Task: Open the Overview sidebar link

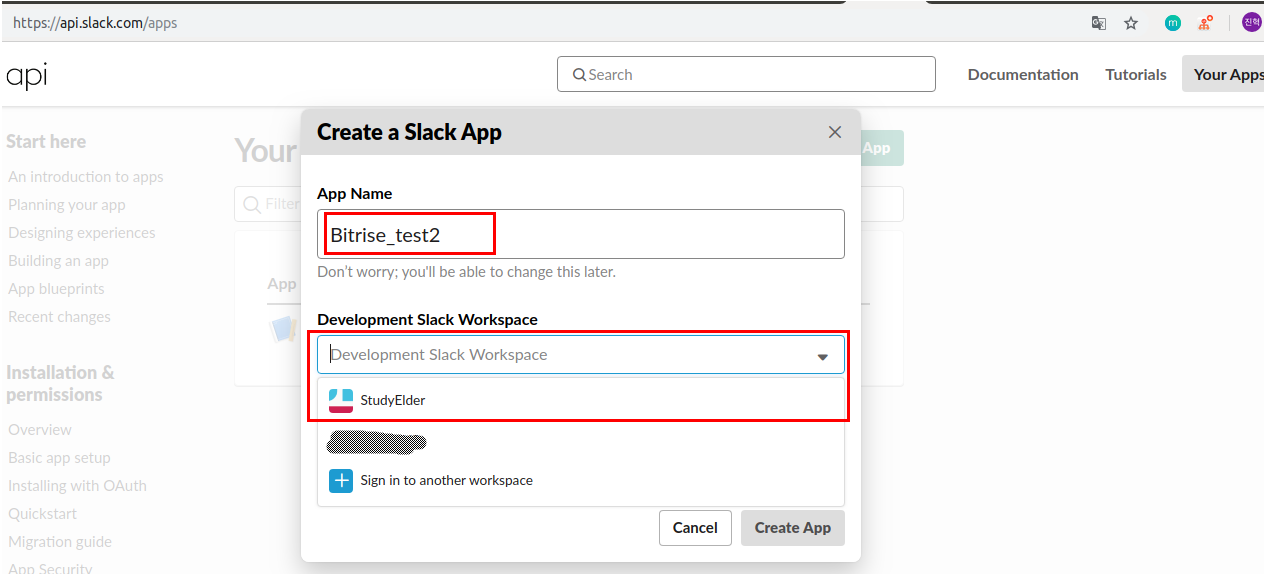Action: [x=40, y=430]
